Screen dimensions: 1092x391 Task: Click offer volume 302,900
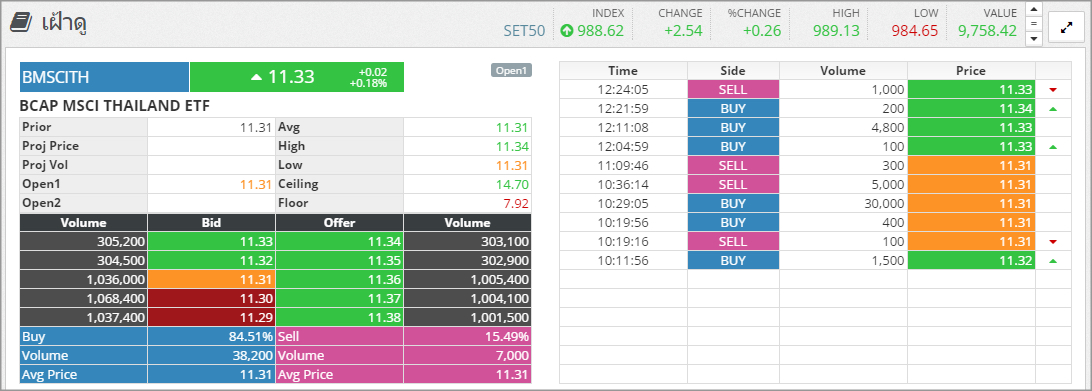pos(467,260)
